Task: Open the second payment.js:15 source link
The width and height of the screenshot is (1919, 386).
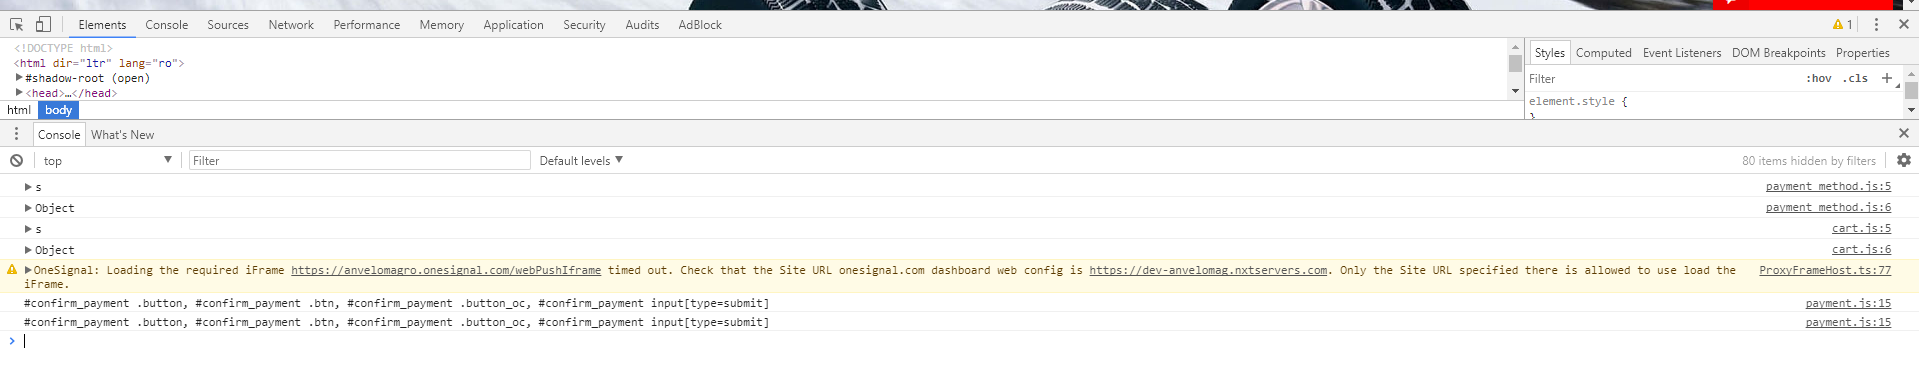Action: click(x=1848, y=322)
